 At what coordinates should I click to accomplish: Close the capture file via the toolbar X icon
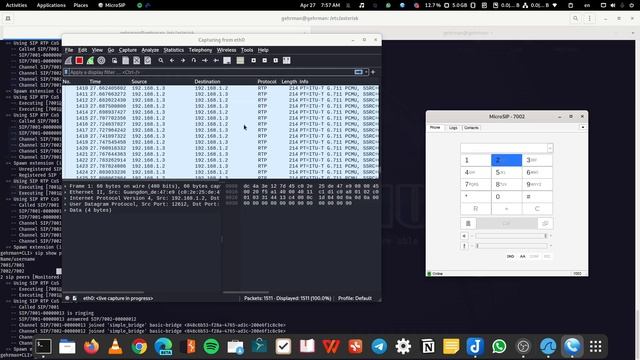tap(137, 60)
